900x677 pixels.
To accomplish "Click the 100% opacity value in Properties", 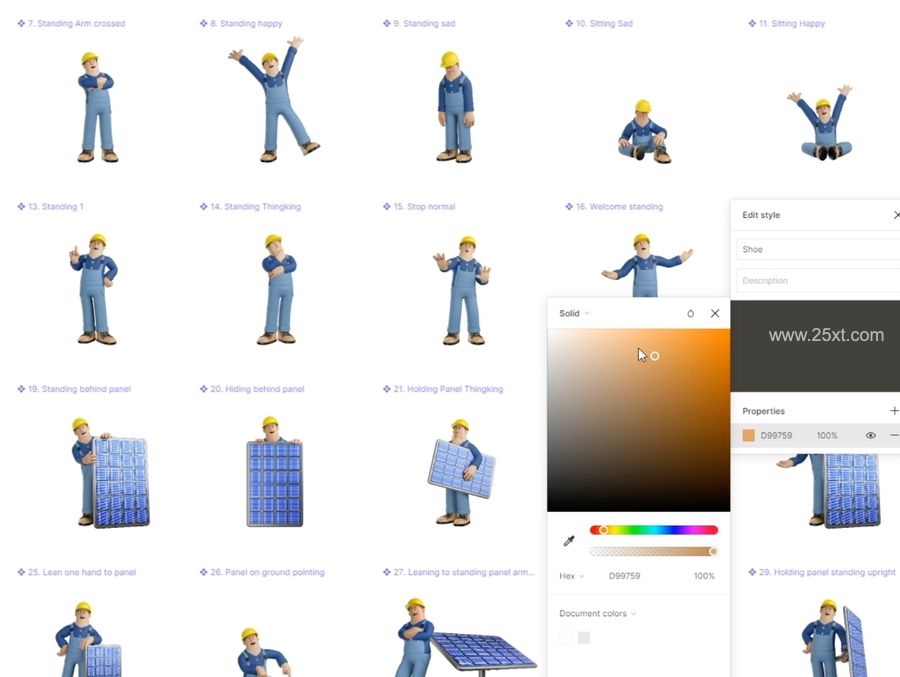I will click(827, 436).
